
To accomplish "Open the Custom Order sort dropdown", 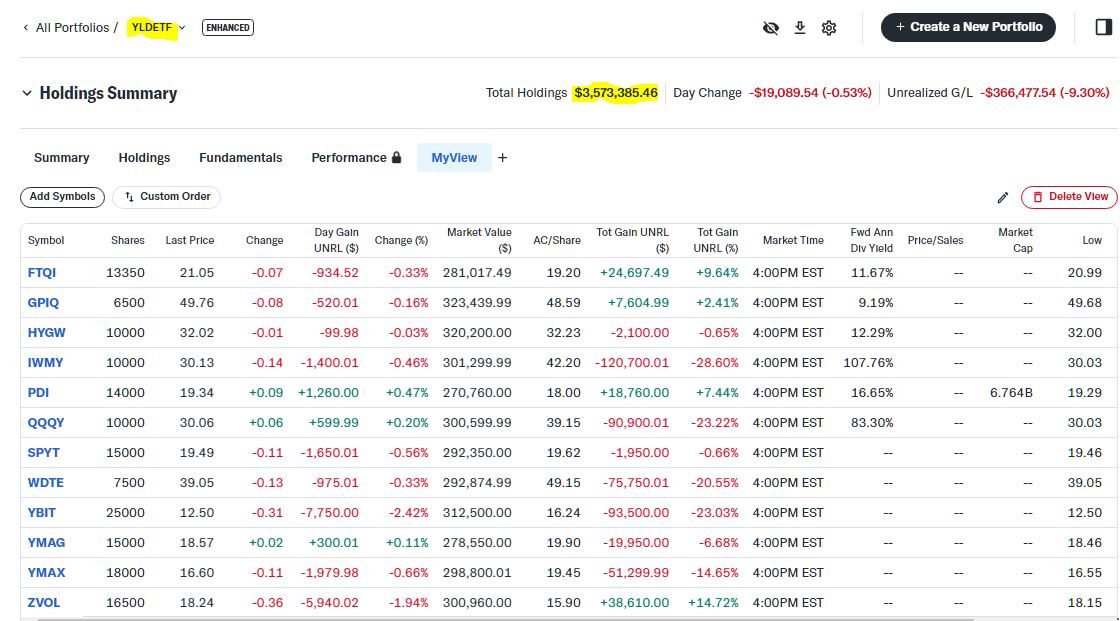I will coord(166,197).
